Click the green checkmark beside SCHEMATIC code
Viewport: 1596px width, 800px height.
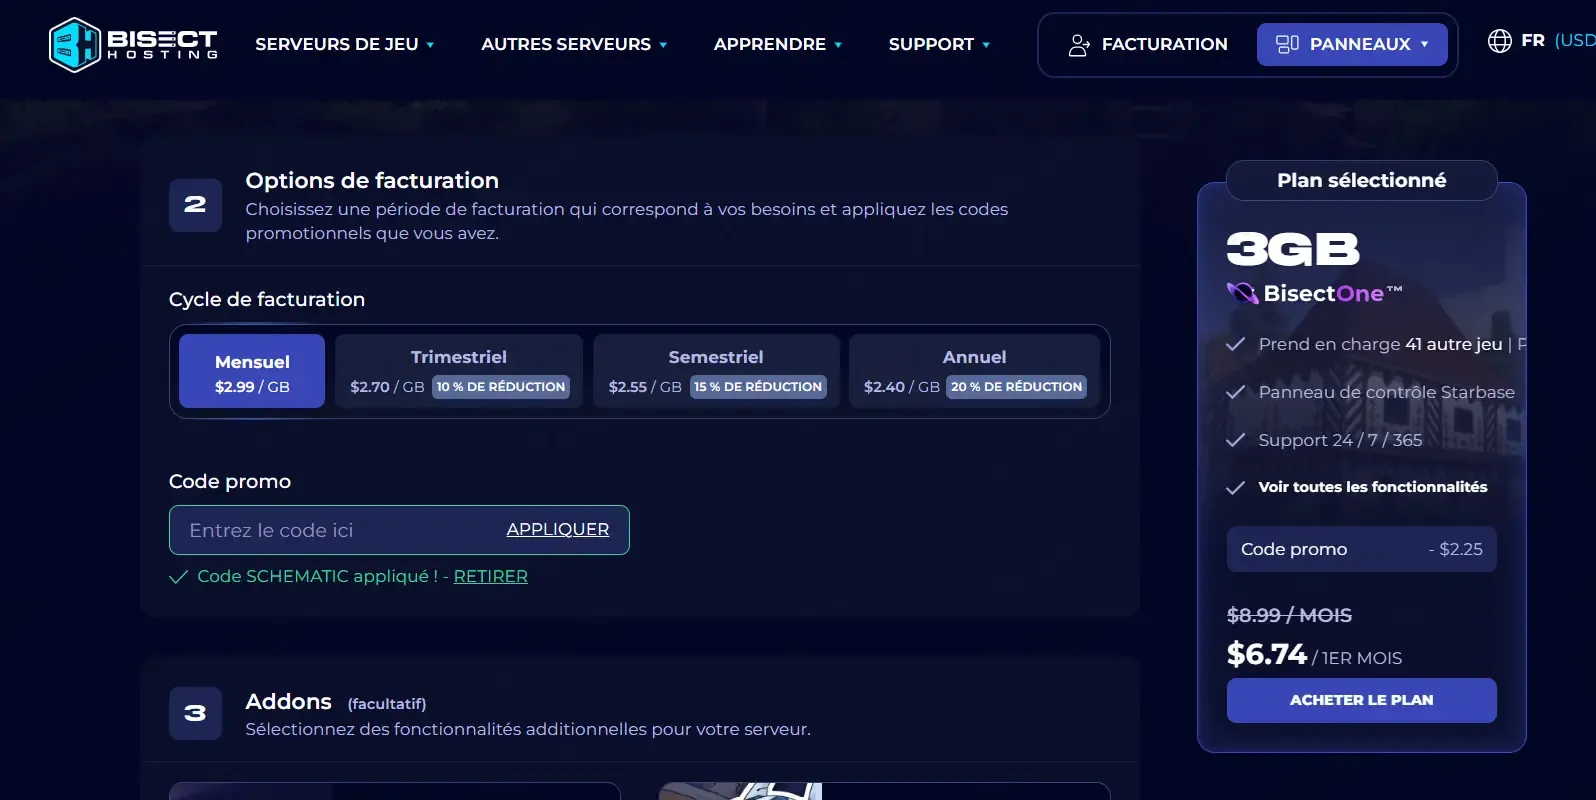click(x=178, y=577)
